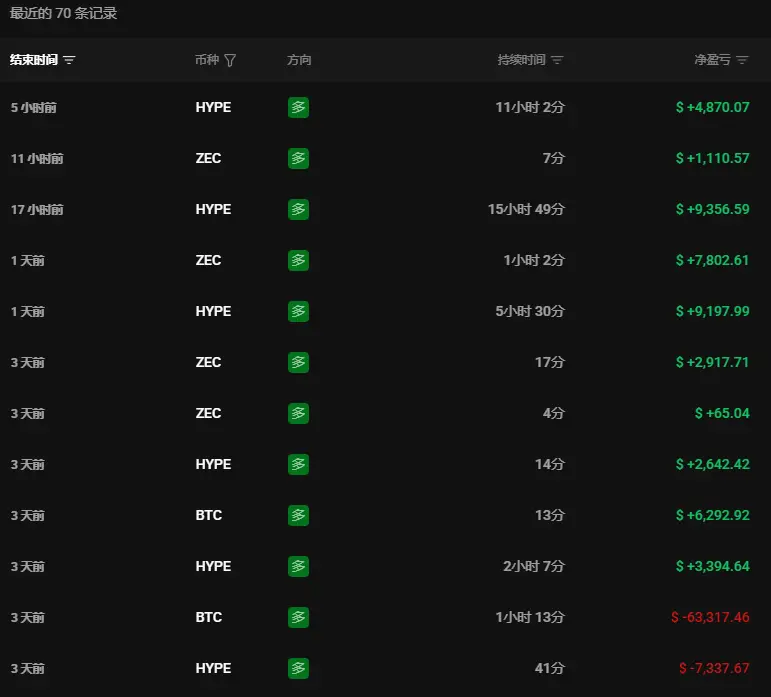The width and height of the screenshot is (771, 697).
Task: Click the 5小时 30分 duration
Action: point(530,311)
